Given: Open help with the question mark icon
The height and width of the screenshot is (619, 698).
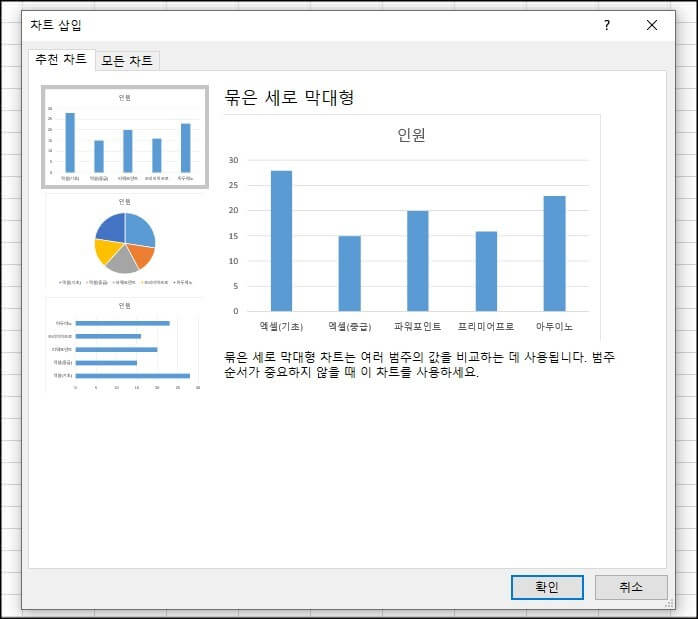Looking at the screenshot, I should point(607,25).
